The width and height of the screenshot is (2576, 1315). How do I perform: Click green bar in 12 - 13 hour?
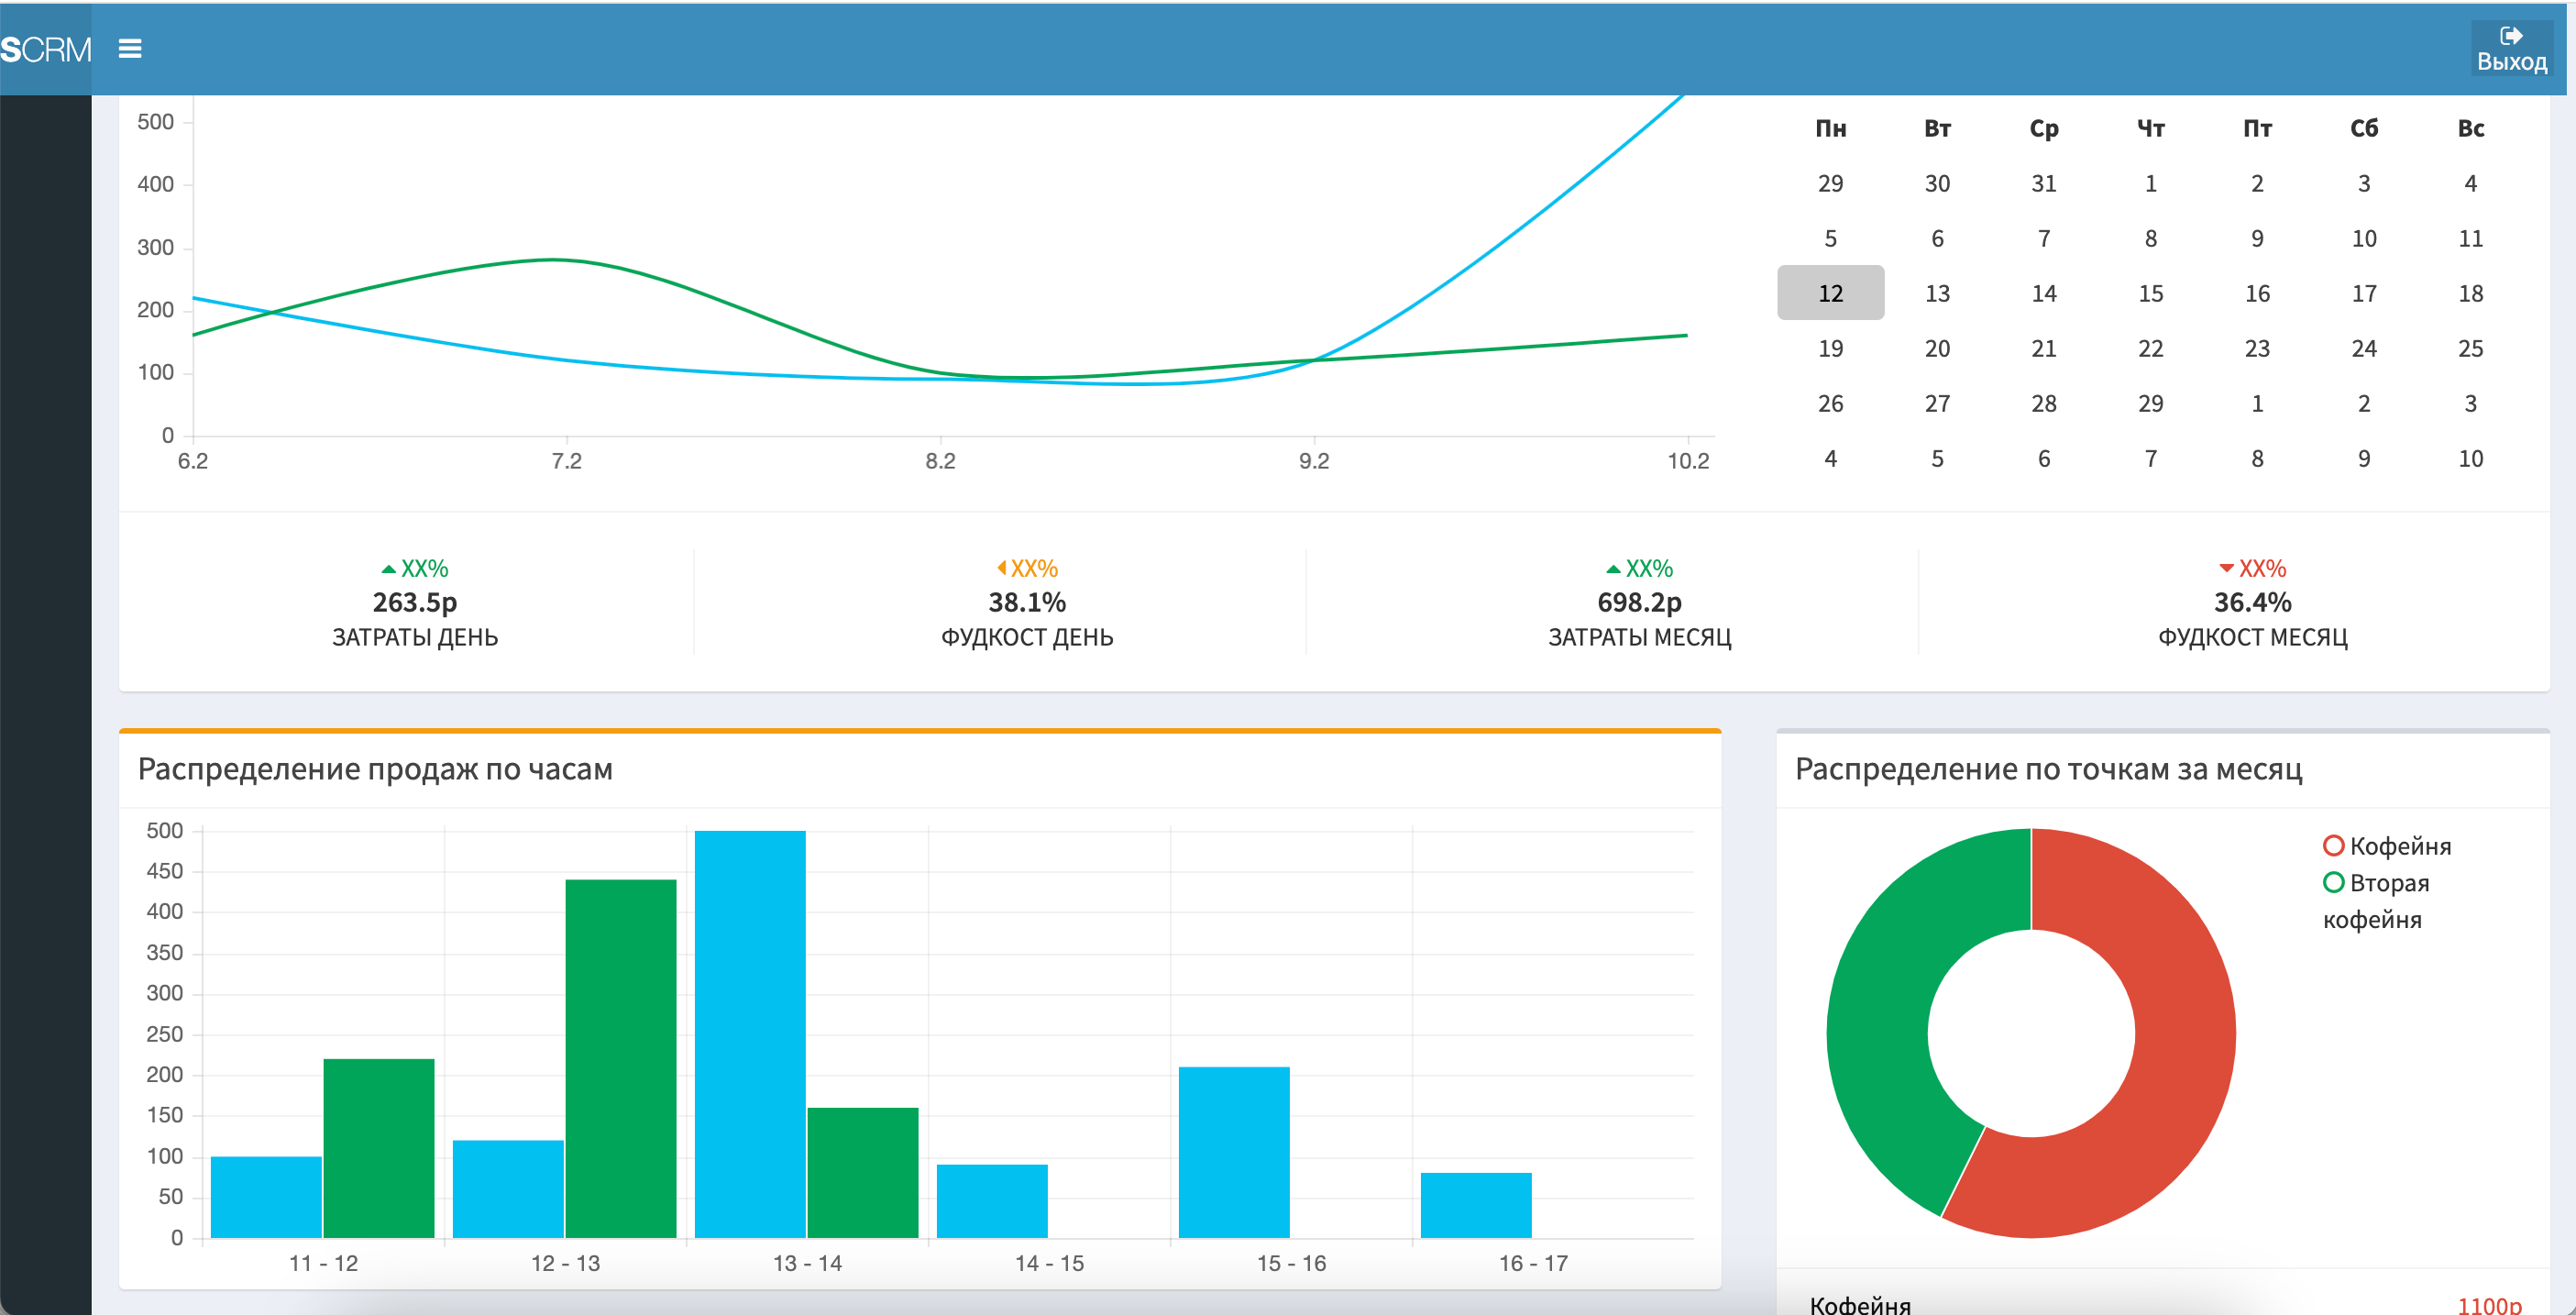coord(621,1060)
